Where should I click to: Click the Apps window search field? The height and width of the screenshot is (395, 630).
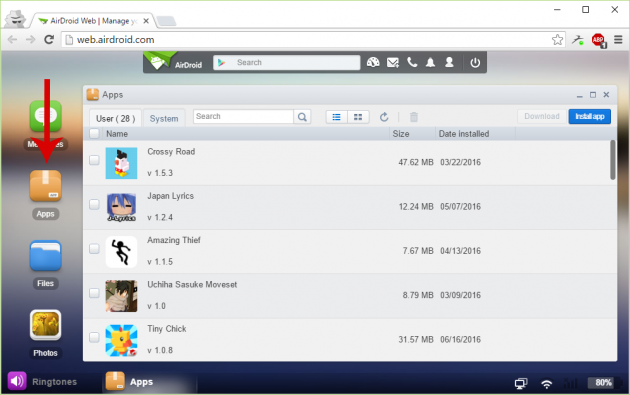[243, 117]
